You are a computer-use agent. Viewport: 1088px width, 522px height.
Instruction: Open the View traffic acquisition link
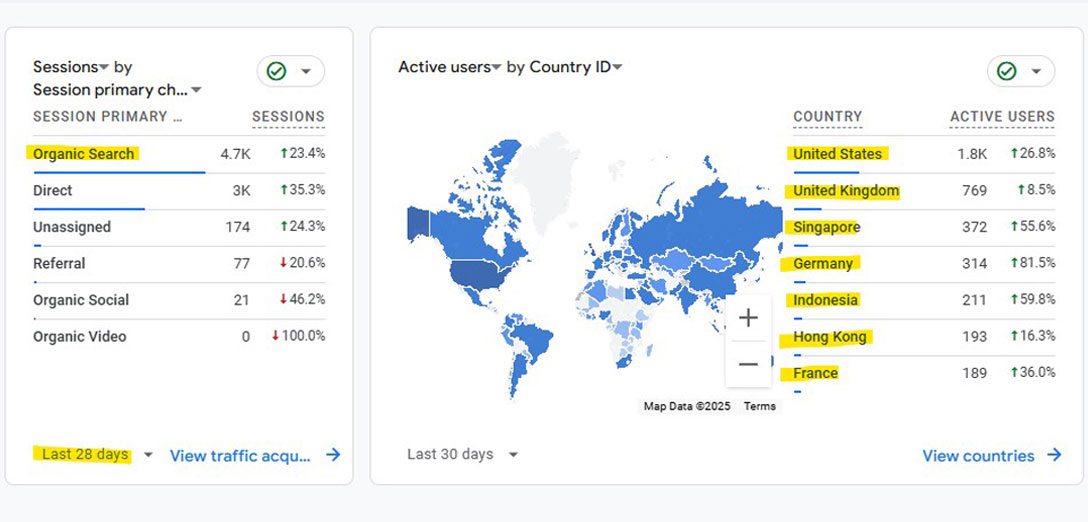[x=240, y=456]
